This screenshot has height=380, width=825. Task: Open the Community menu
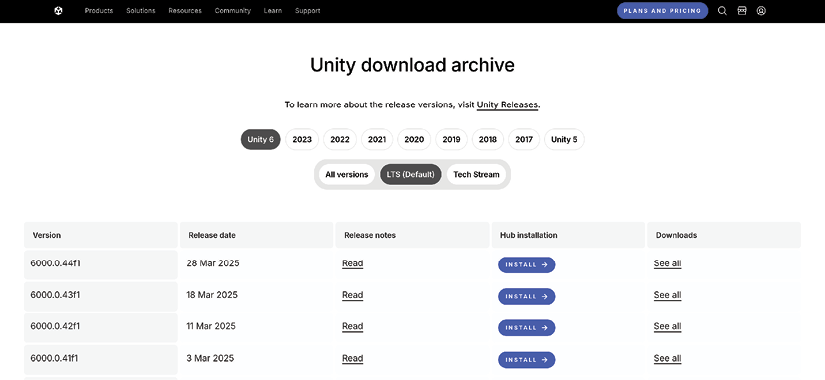coord(233,11)
